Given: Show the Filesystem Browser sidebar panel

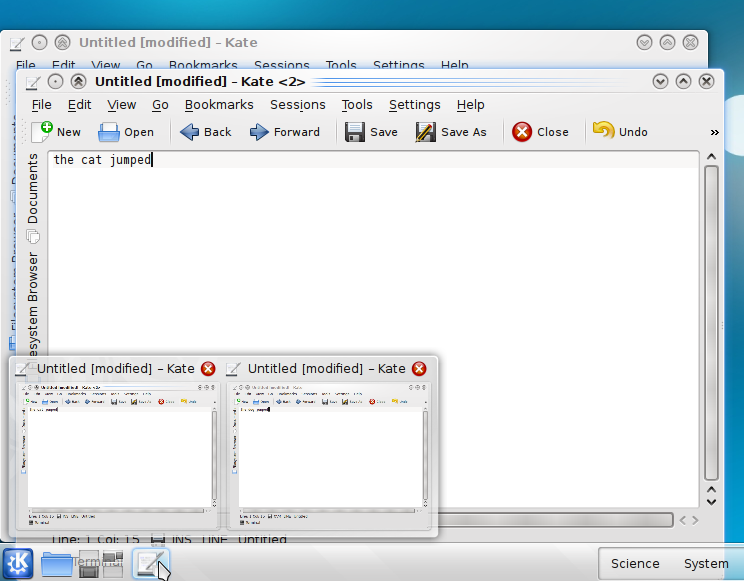Looking at the screenshot, I should 32,304.
